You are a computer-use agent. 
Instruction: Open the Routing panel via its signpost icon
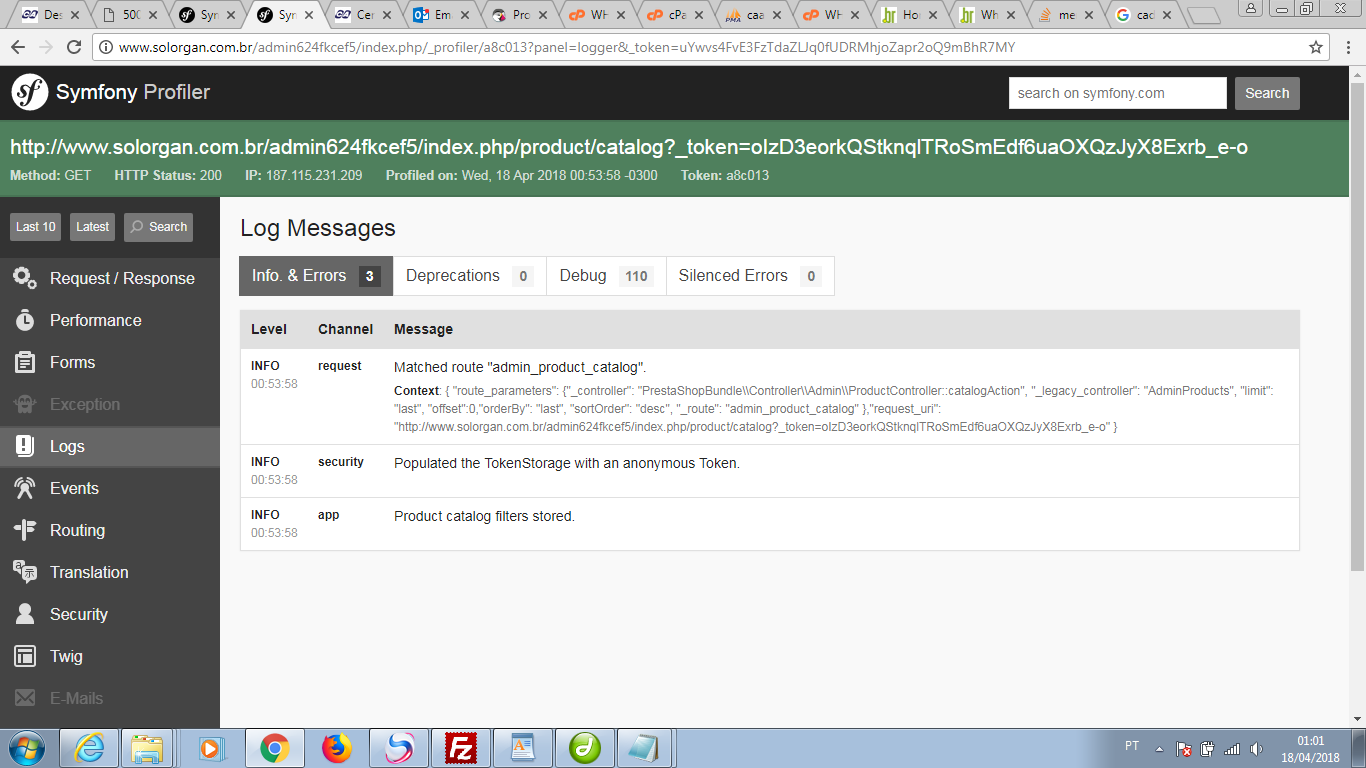25,530
